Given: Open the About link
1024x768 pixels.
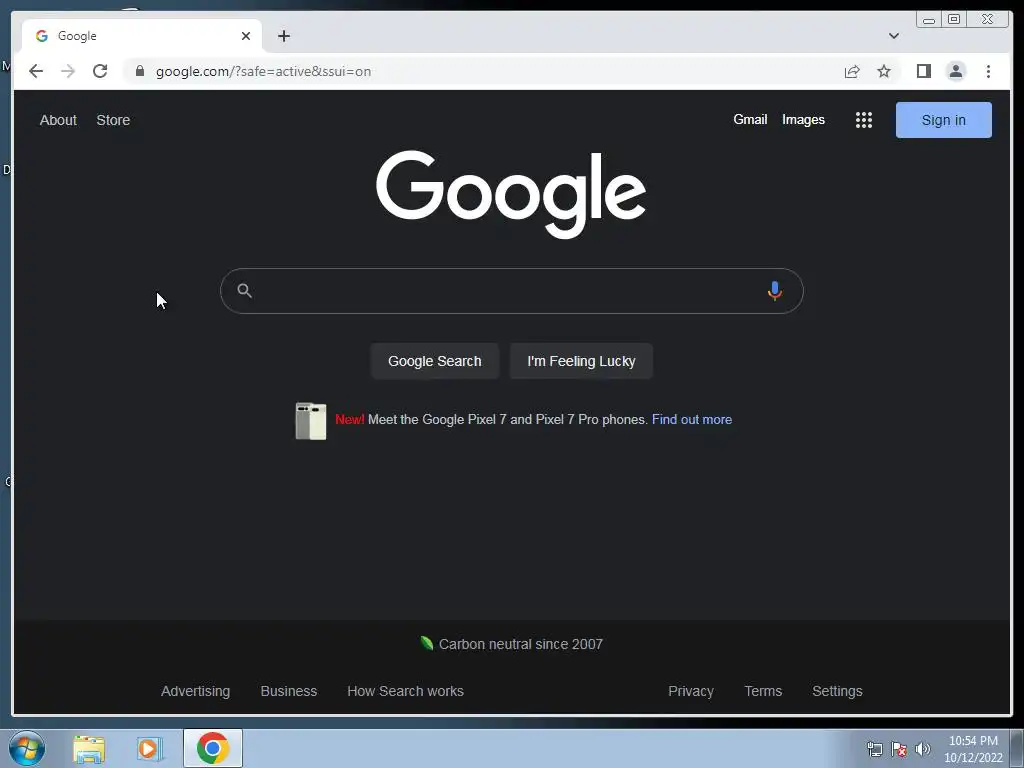Looking at the screenshot, I should pos(58,120).
